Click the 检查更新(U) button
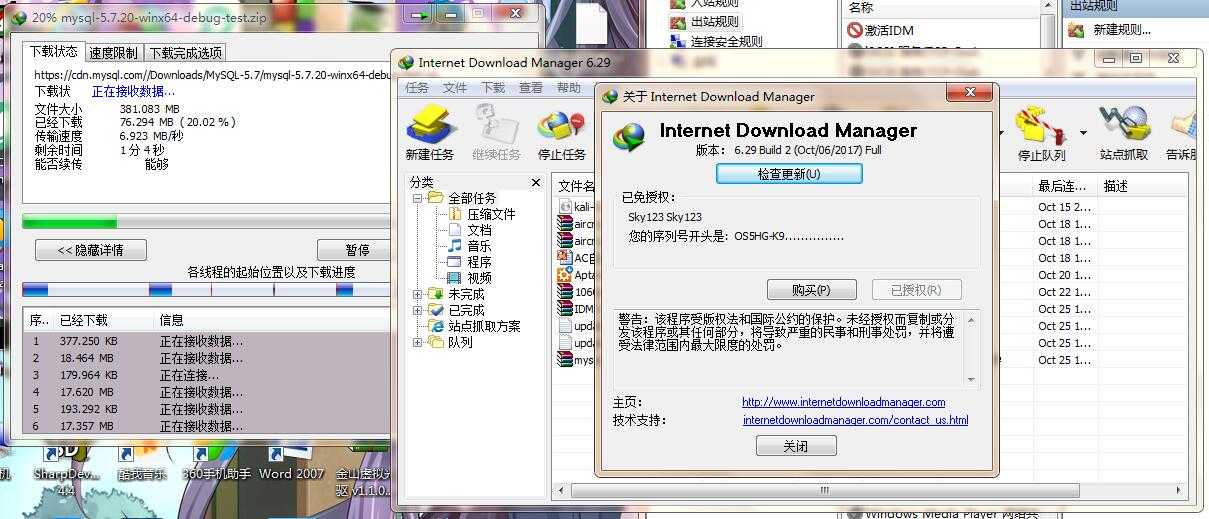 [789, 174]
